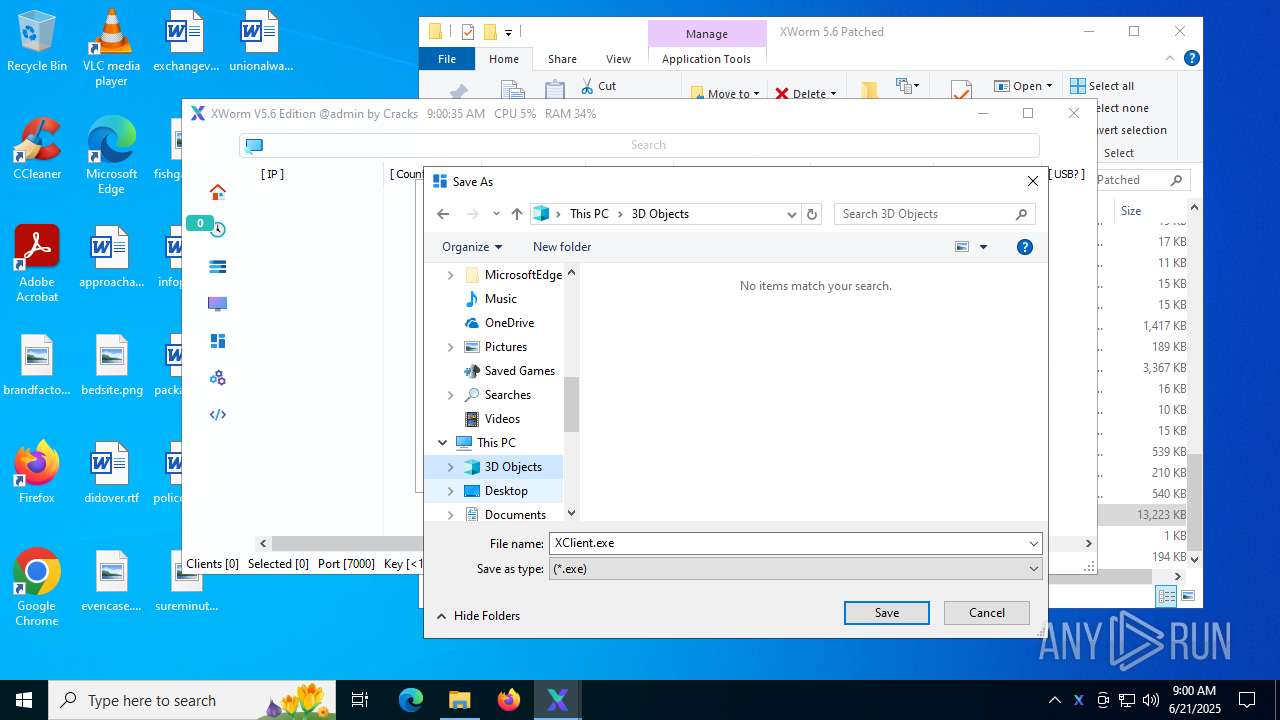The width and height of the screenshot is (1280, 720).
Task: Select Music in the folder tree
Action: point(501,299)
